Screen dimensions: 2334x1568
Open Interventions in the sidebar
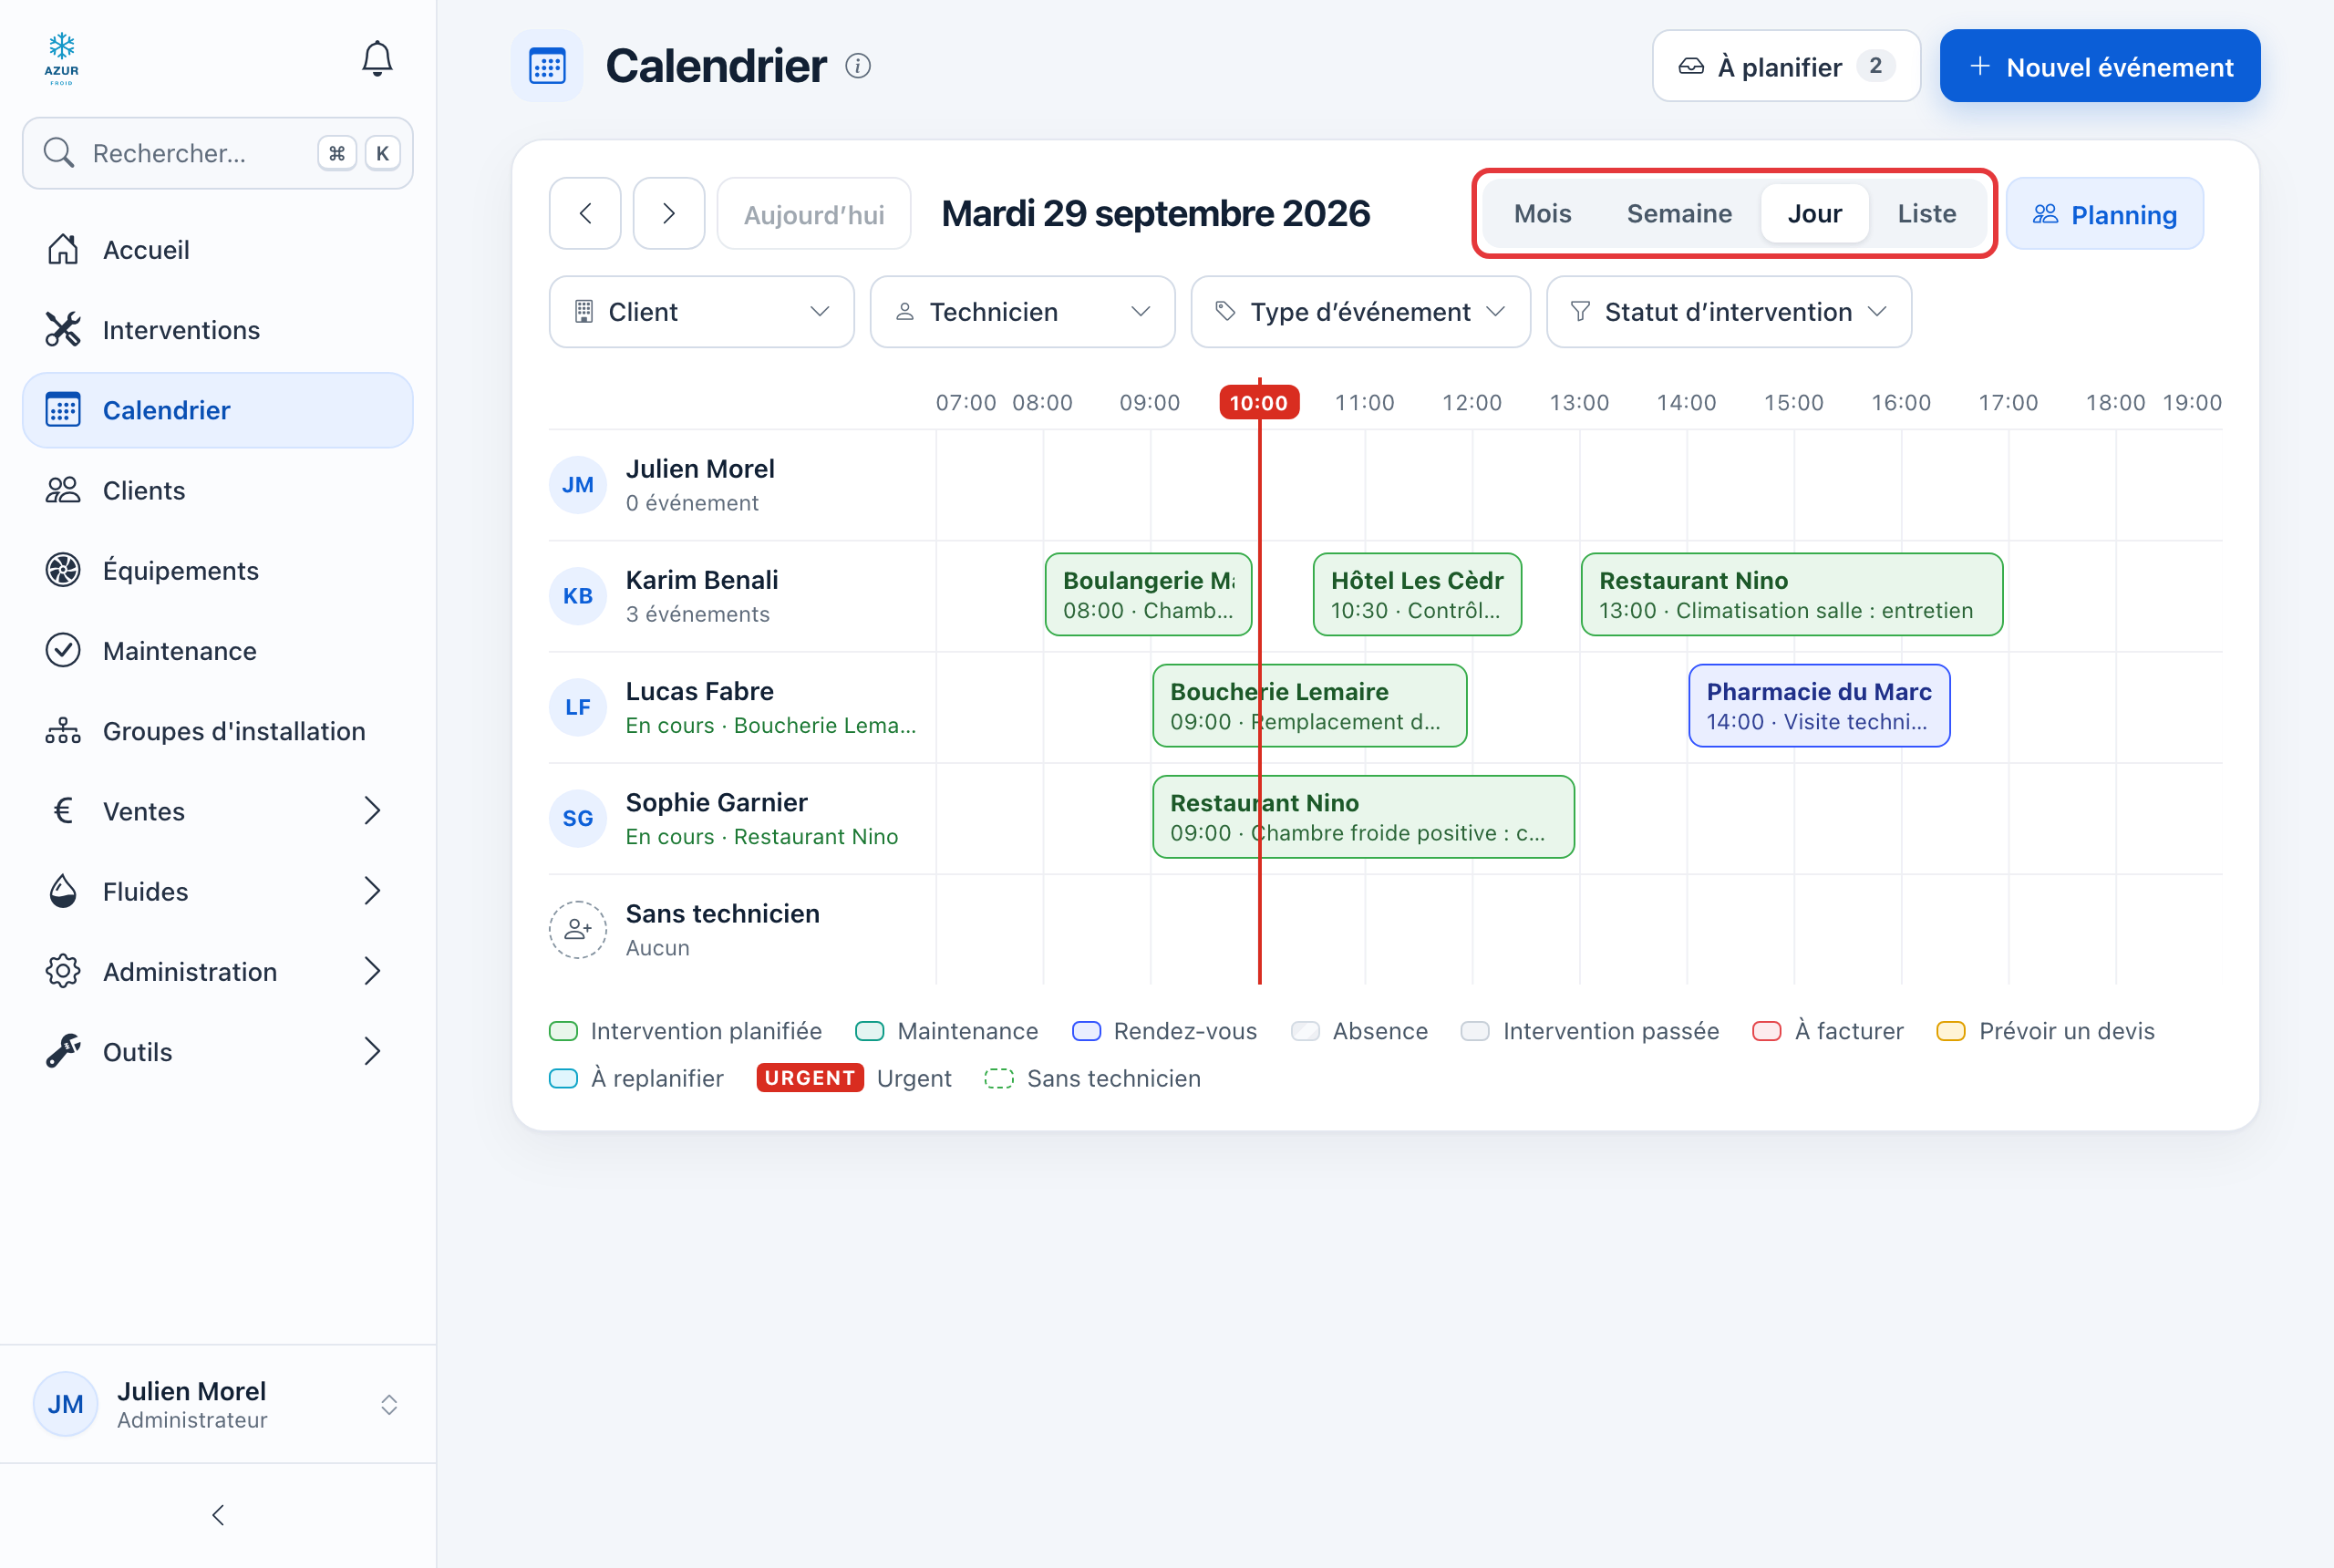point(218,330)
